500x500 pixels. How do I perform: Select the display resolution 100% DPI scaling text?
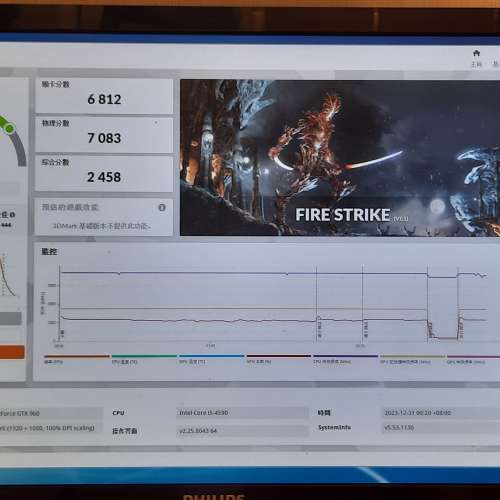pyautogui.click(x=47, y=428)
